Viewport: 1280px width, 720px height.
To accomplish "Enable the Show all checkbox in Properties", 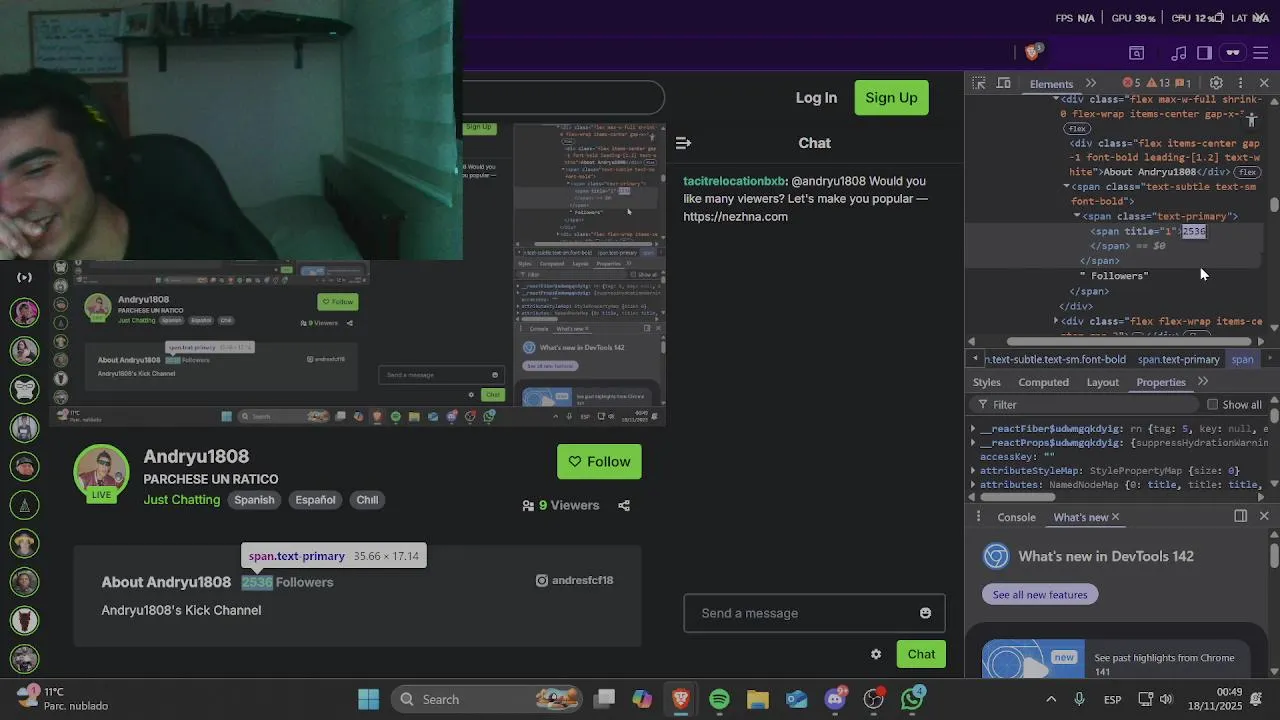I will tap(1213, 405).
